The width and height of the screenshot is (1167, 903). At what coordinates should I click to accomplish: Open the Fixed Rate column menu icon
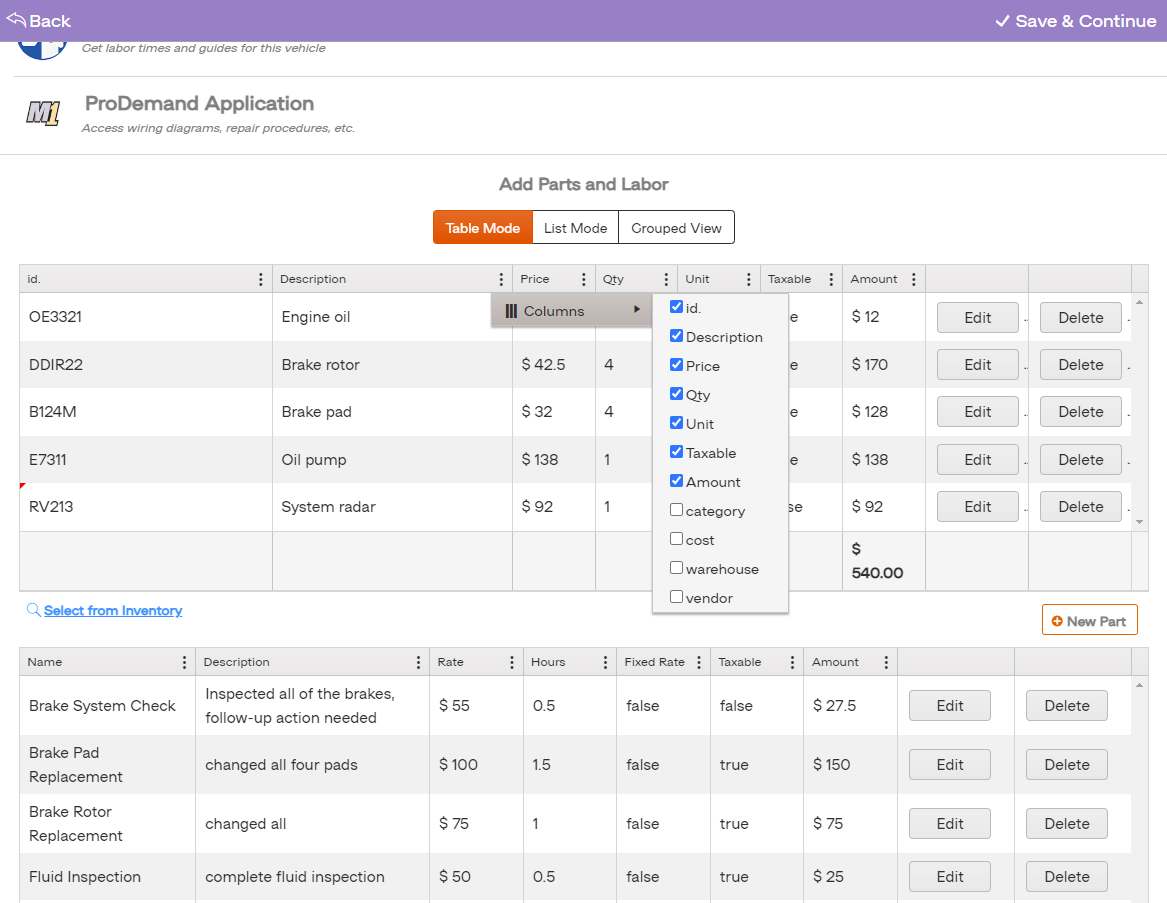[x=699, y=663]
